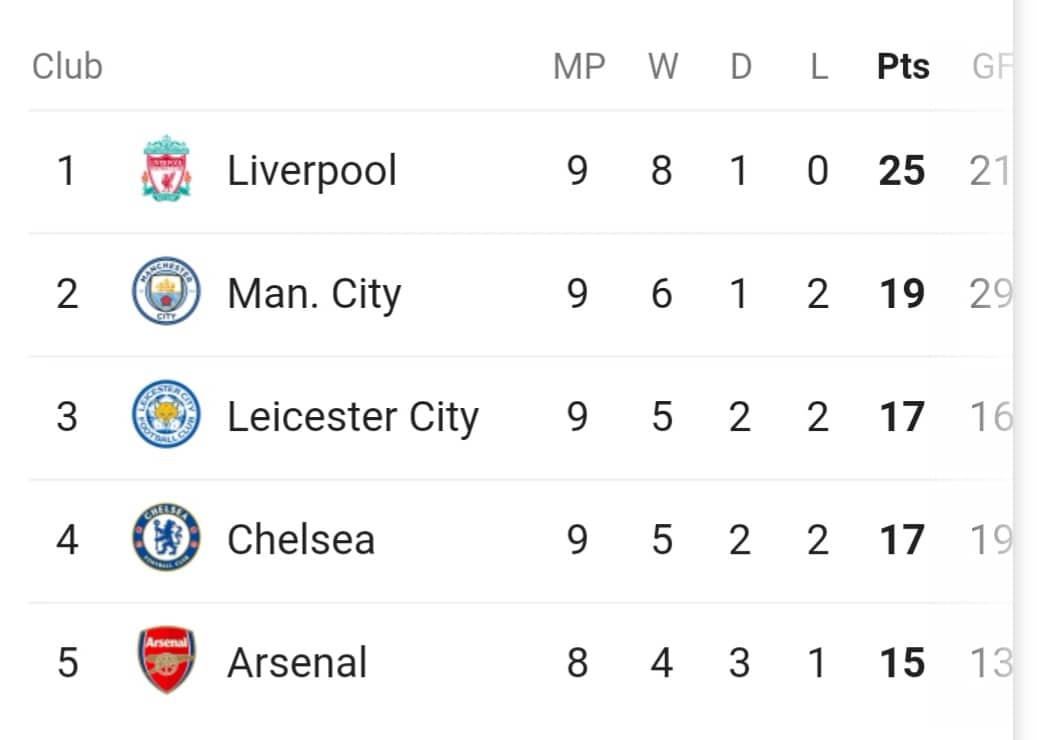Open the Man. City team link

pyautogui.click(x=314, y=294)
